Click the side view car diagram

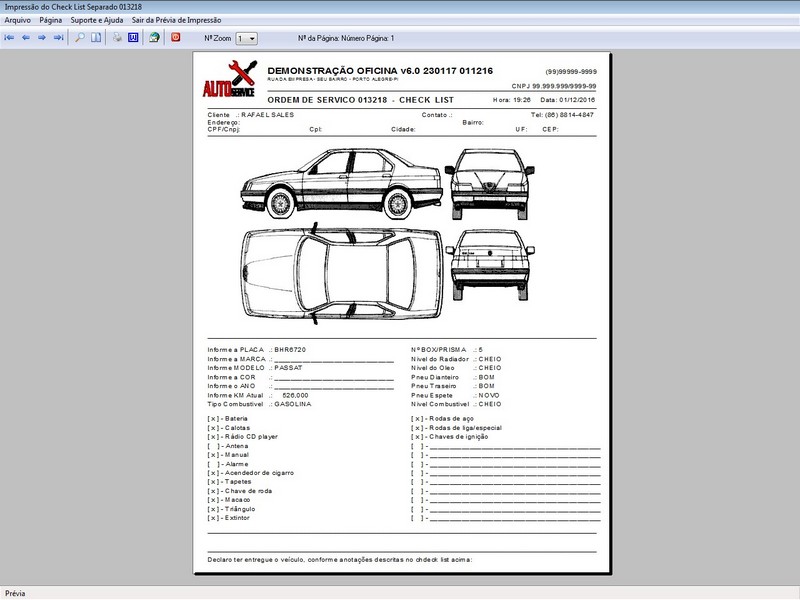click(341, 184)
